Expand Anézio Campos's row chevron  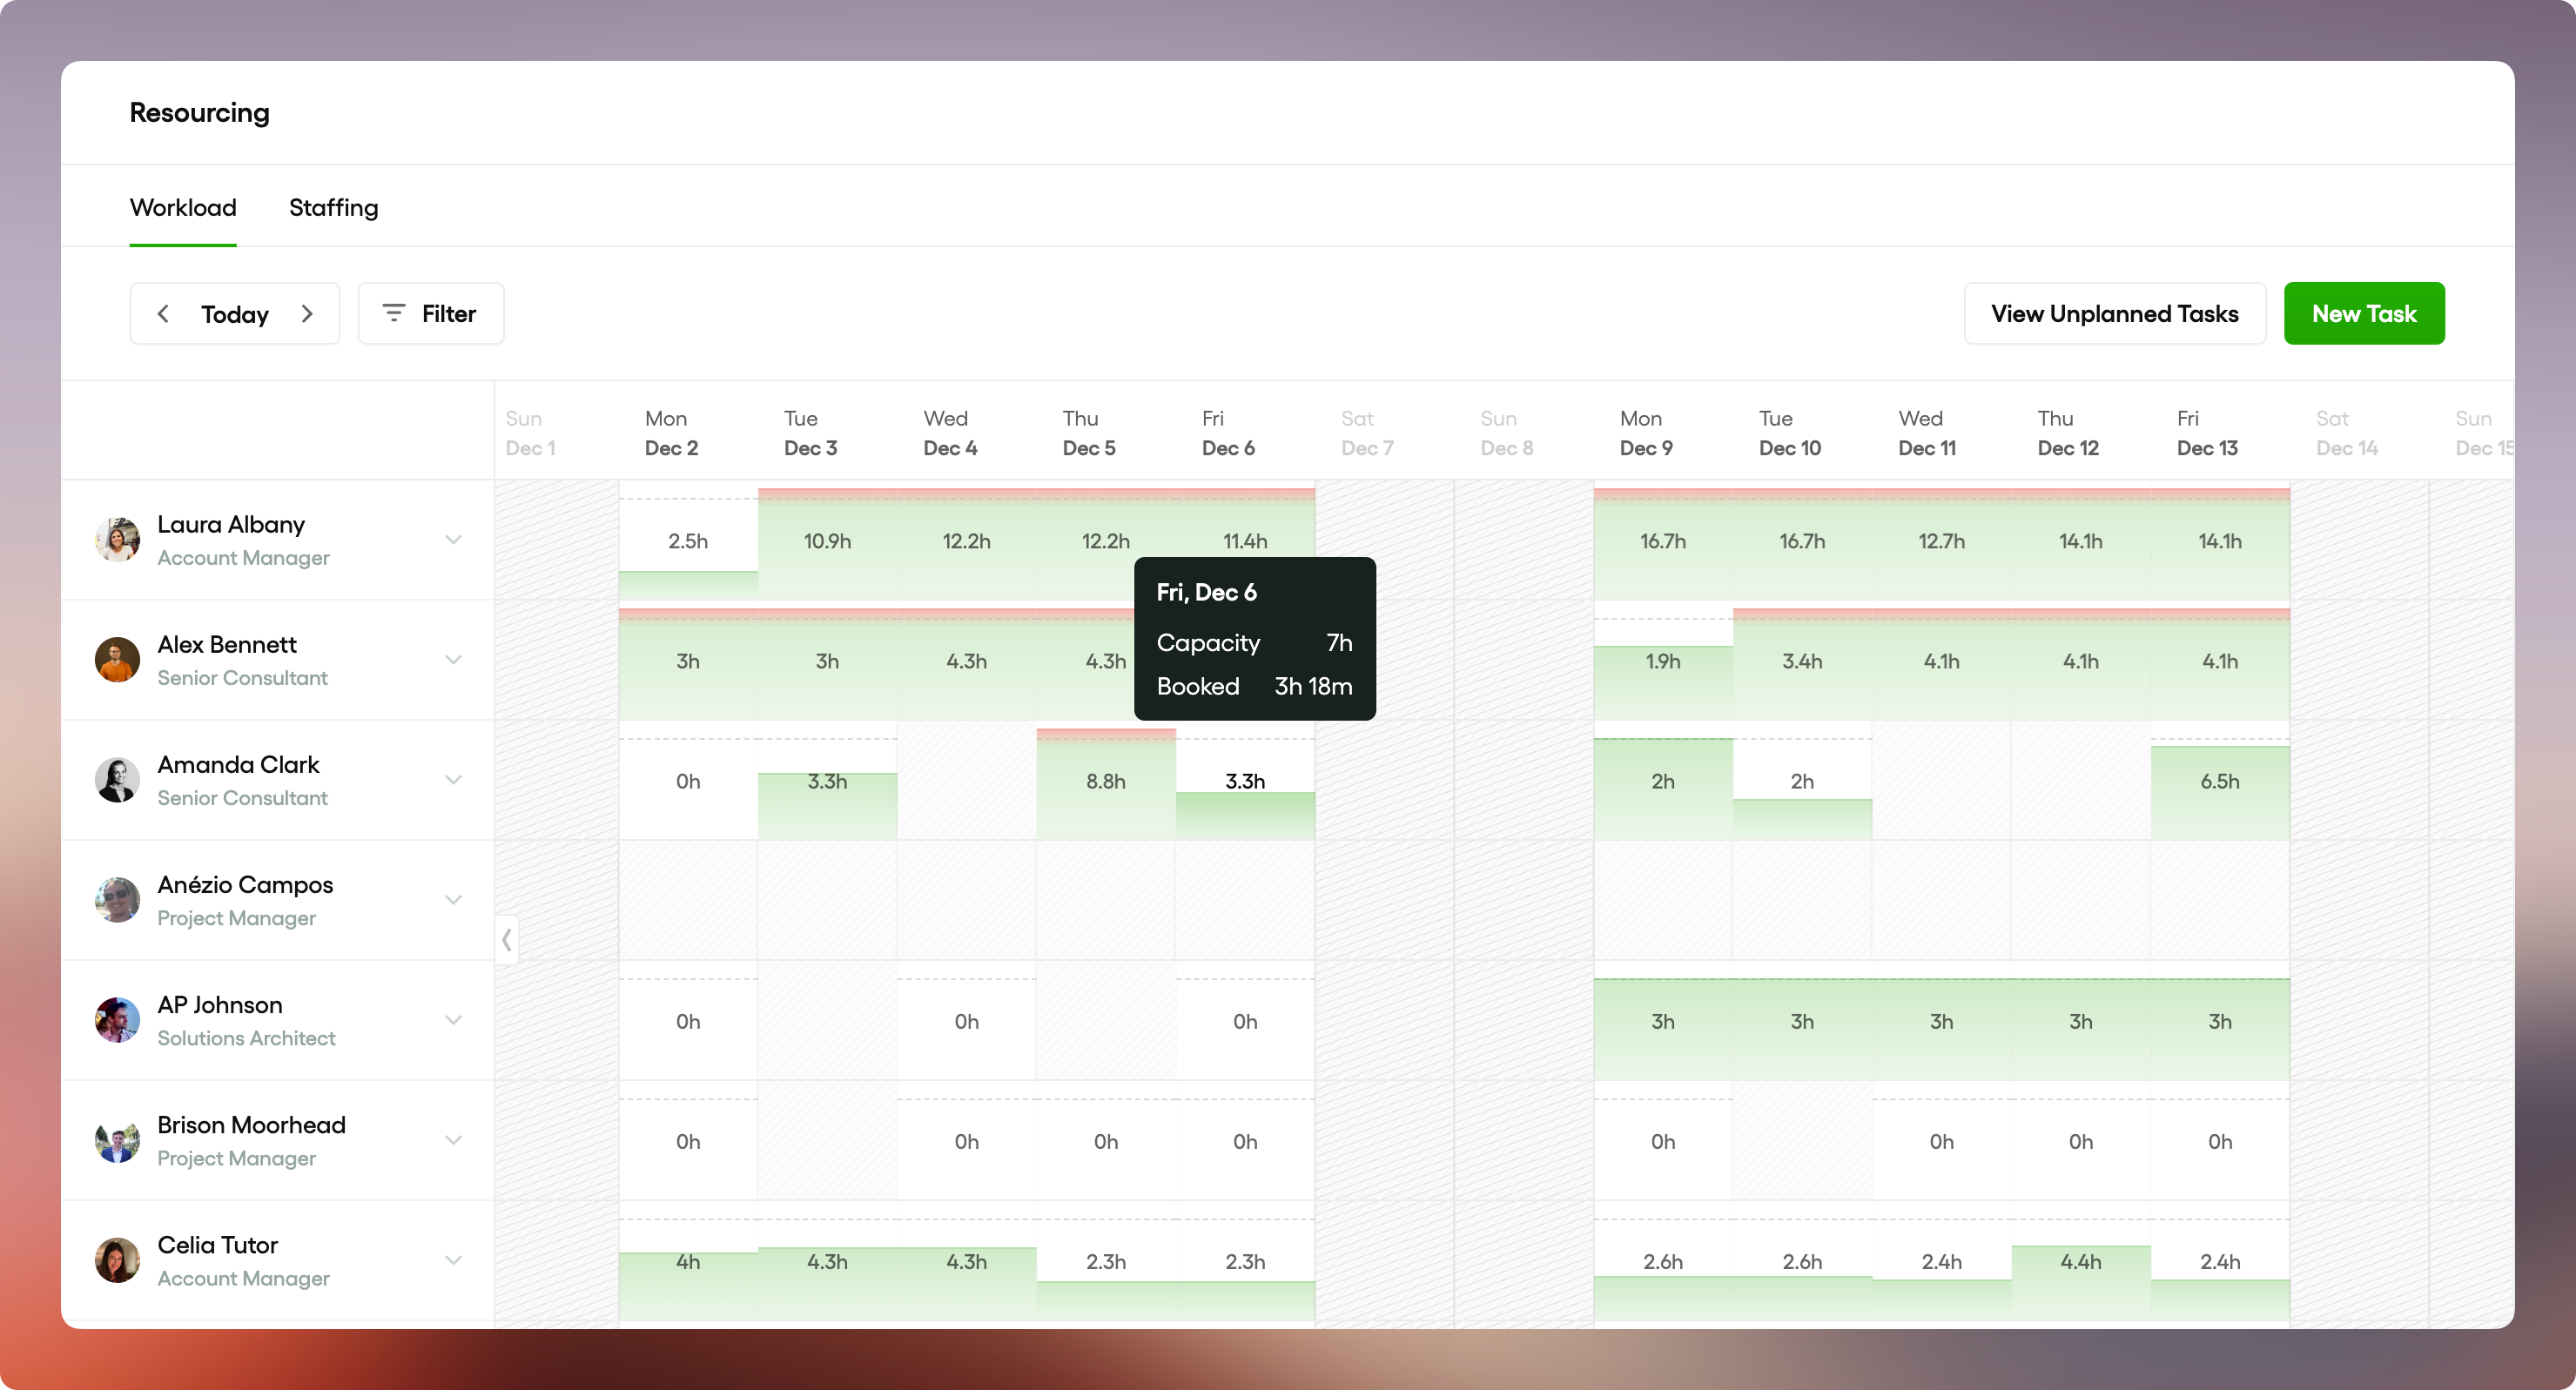[x=453, y=900]
